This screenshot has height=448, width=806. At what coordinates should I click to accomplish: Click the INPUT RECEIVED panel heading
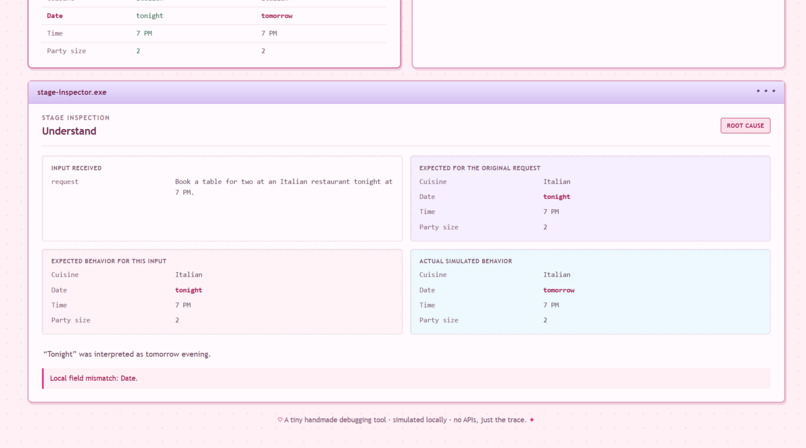click(x=76, y=168)
